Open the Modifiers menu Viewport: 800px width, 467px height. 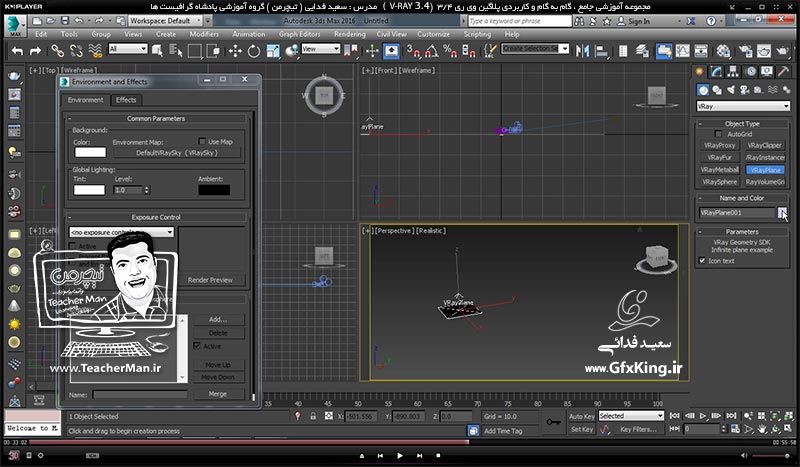(x=204, y=34)
